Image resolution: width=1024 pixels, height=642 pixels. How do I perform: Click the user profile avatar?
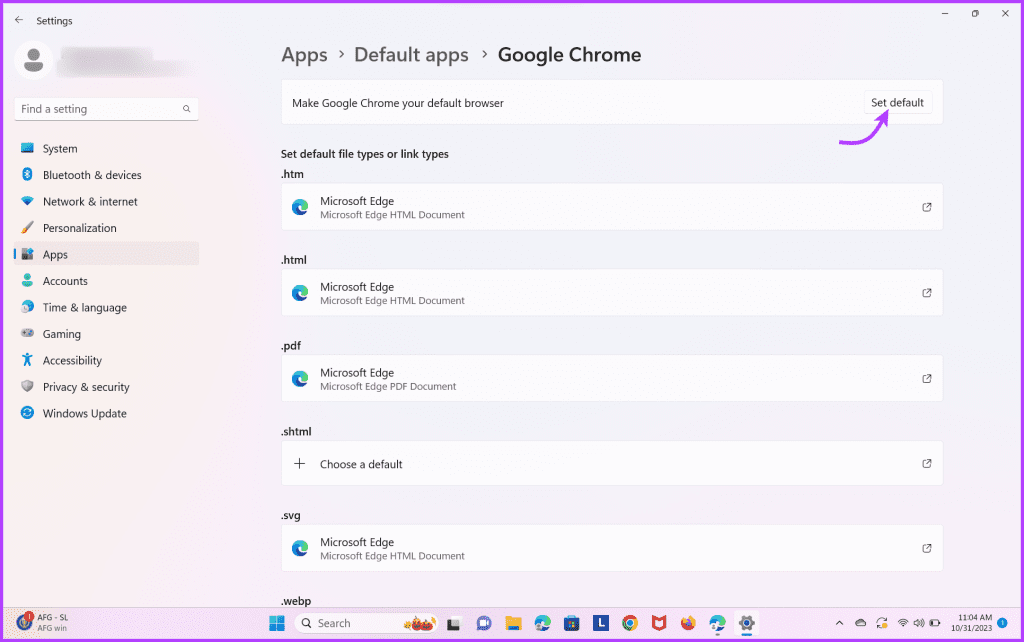coord(33,60)
